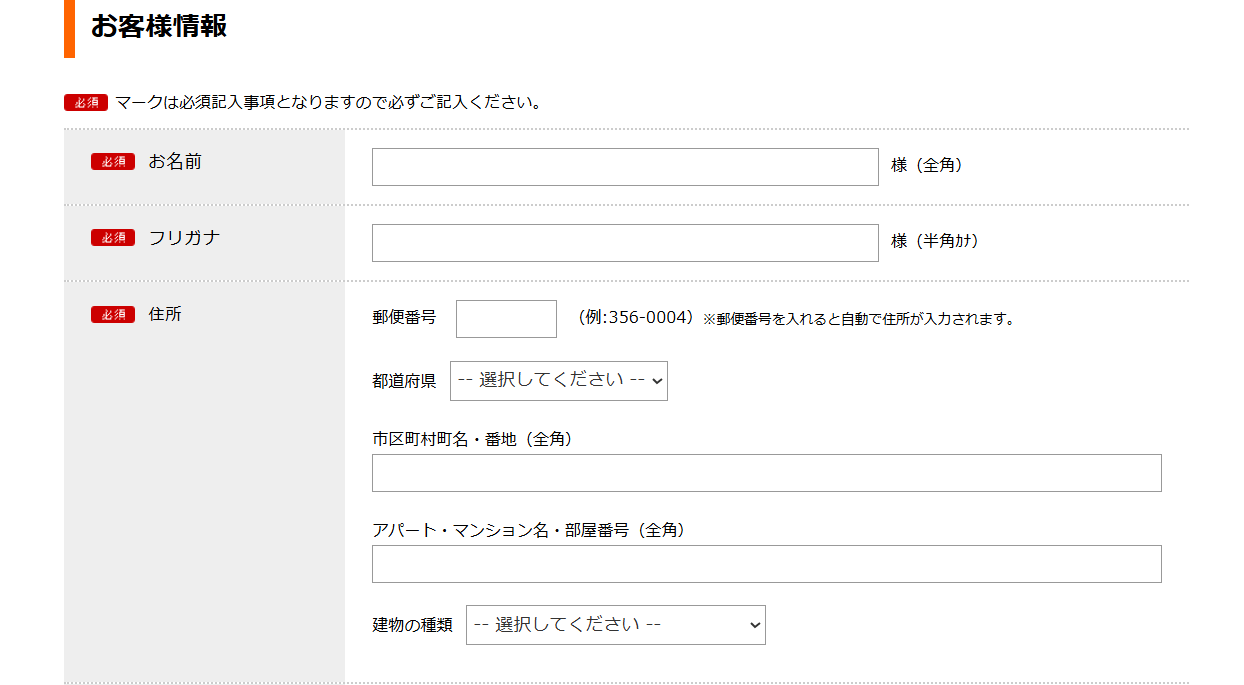Click the 様（全角） hint text
The image size is (1244, 685).
coord(927,166)
